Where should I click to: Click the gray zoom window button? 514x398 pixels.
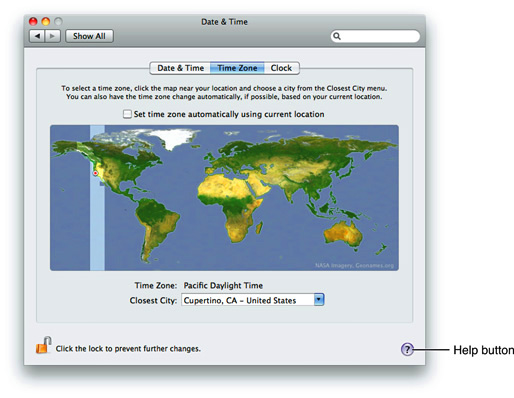point(58,21)
